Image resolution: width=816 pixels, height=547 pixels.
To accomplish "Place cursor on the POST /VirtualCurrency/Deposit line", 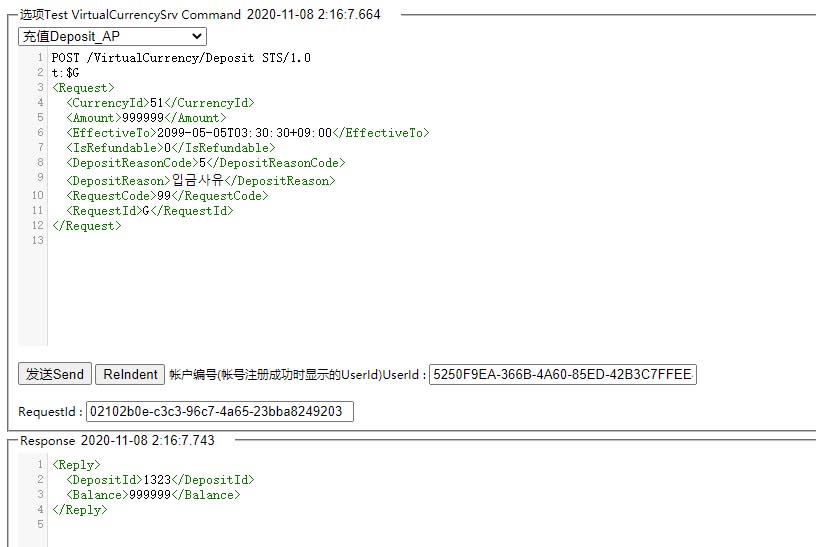I will pyautogui.click(x=180, y=58).
